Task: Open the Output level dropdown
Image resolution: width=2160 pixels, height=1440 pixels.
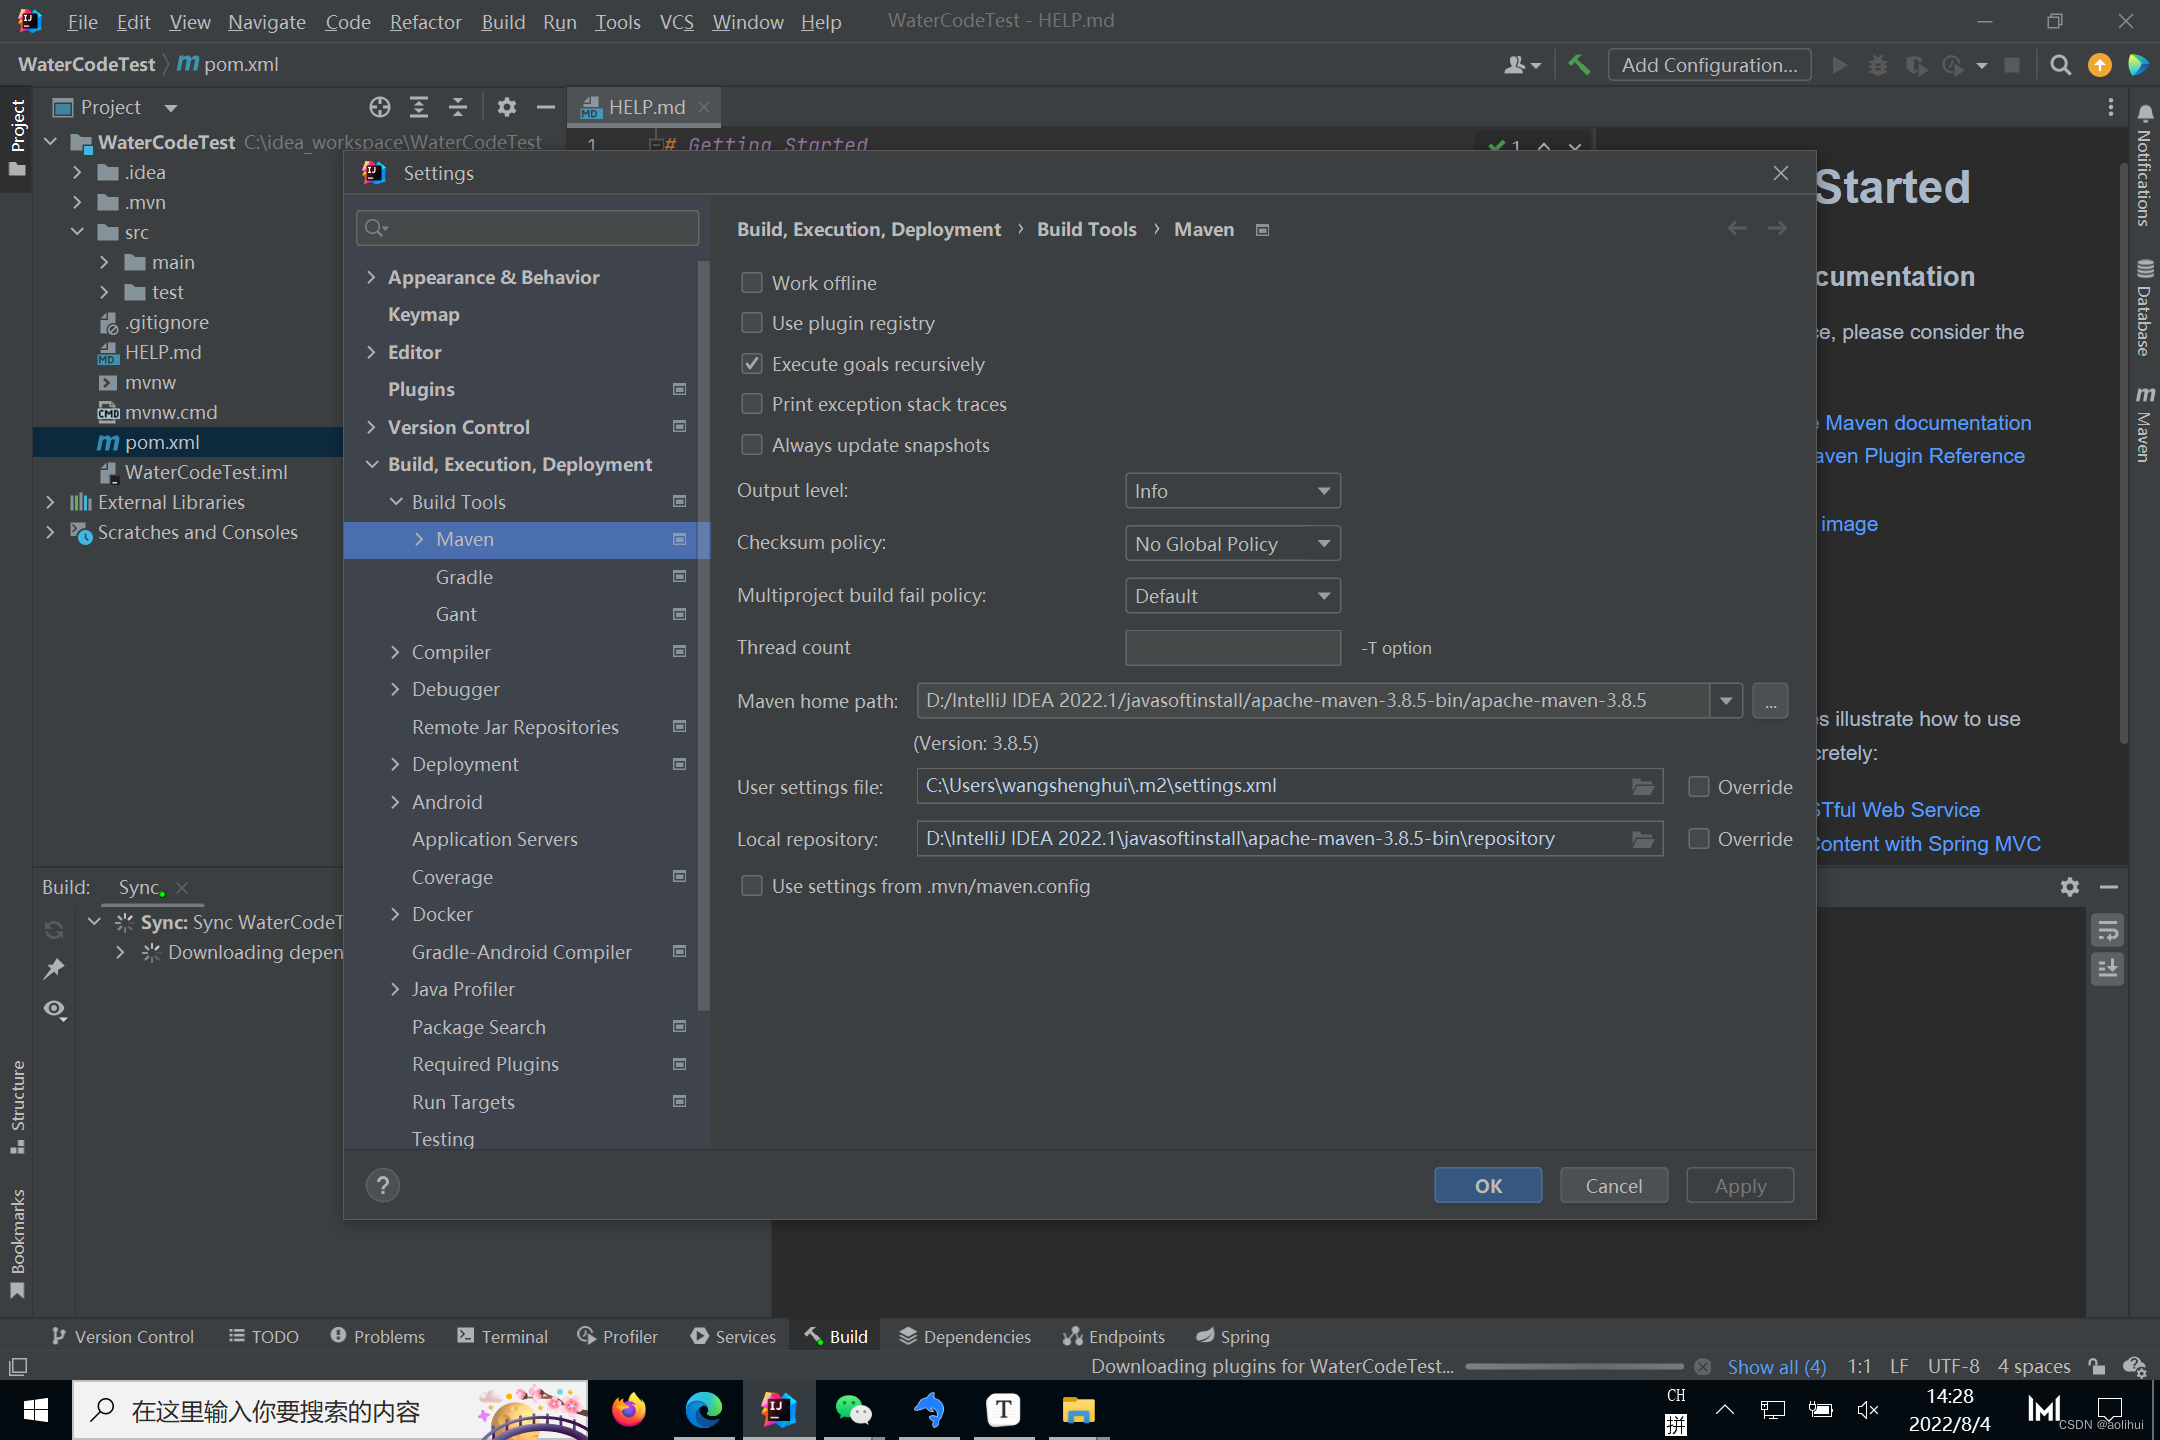Action: pos(1232,491)
